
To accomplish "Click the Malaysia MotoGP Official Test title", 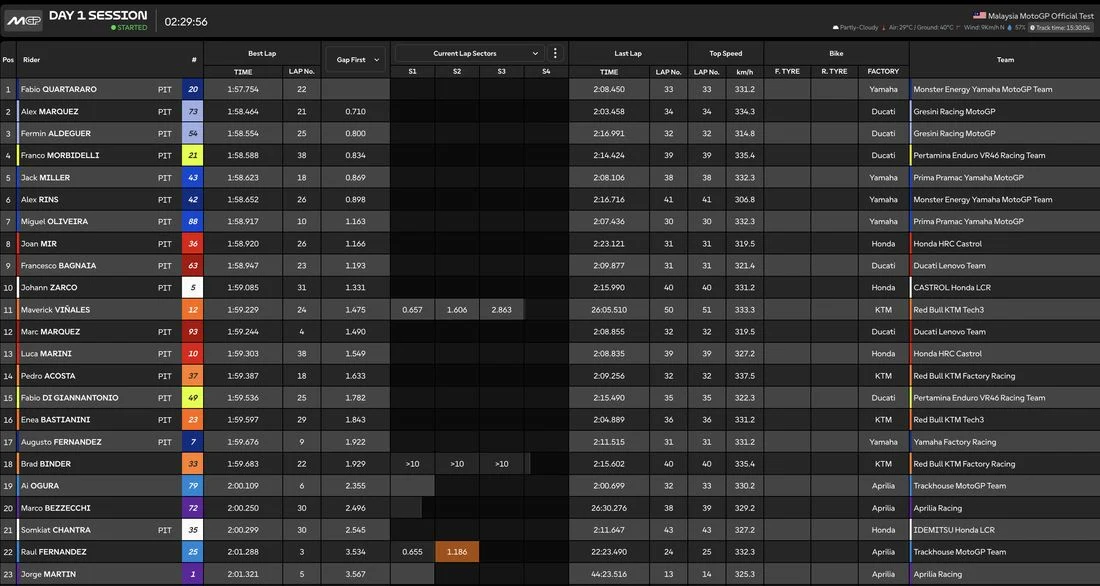I will coord(1040,15).
